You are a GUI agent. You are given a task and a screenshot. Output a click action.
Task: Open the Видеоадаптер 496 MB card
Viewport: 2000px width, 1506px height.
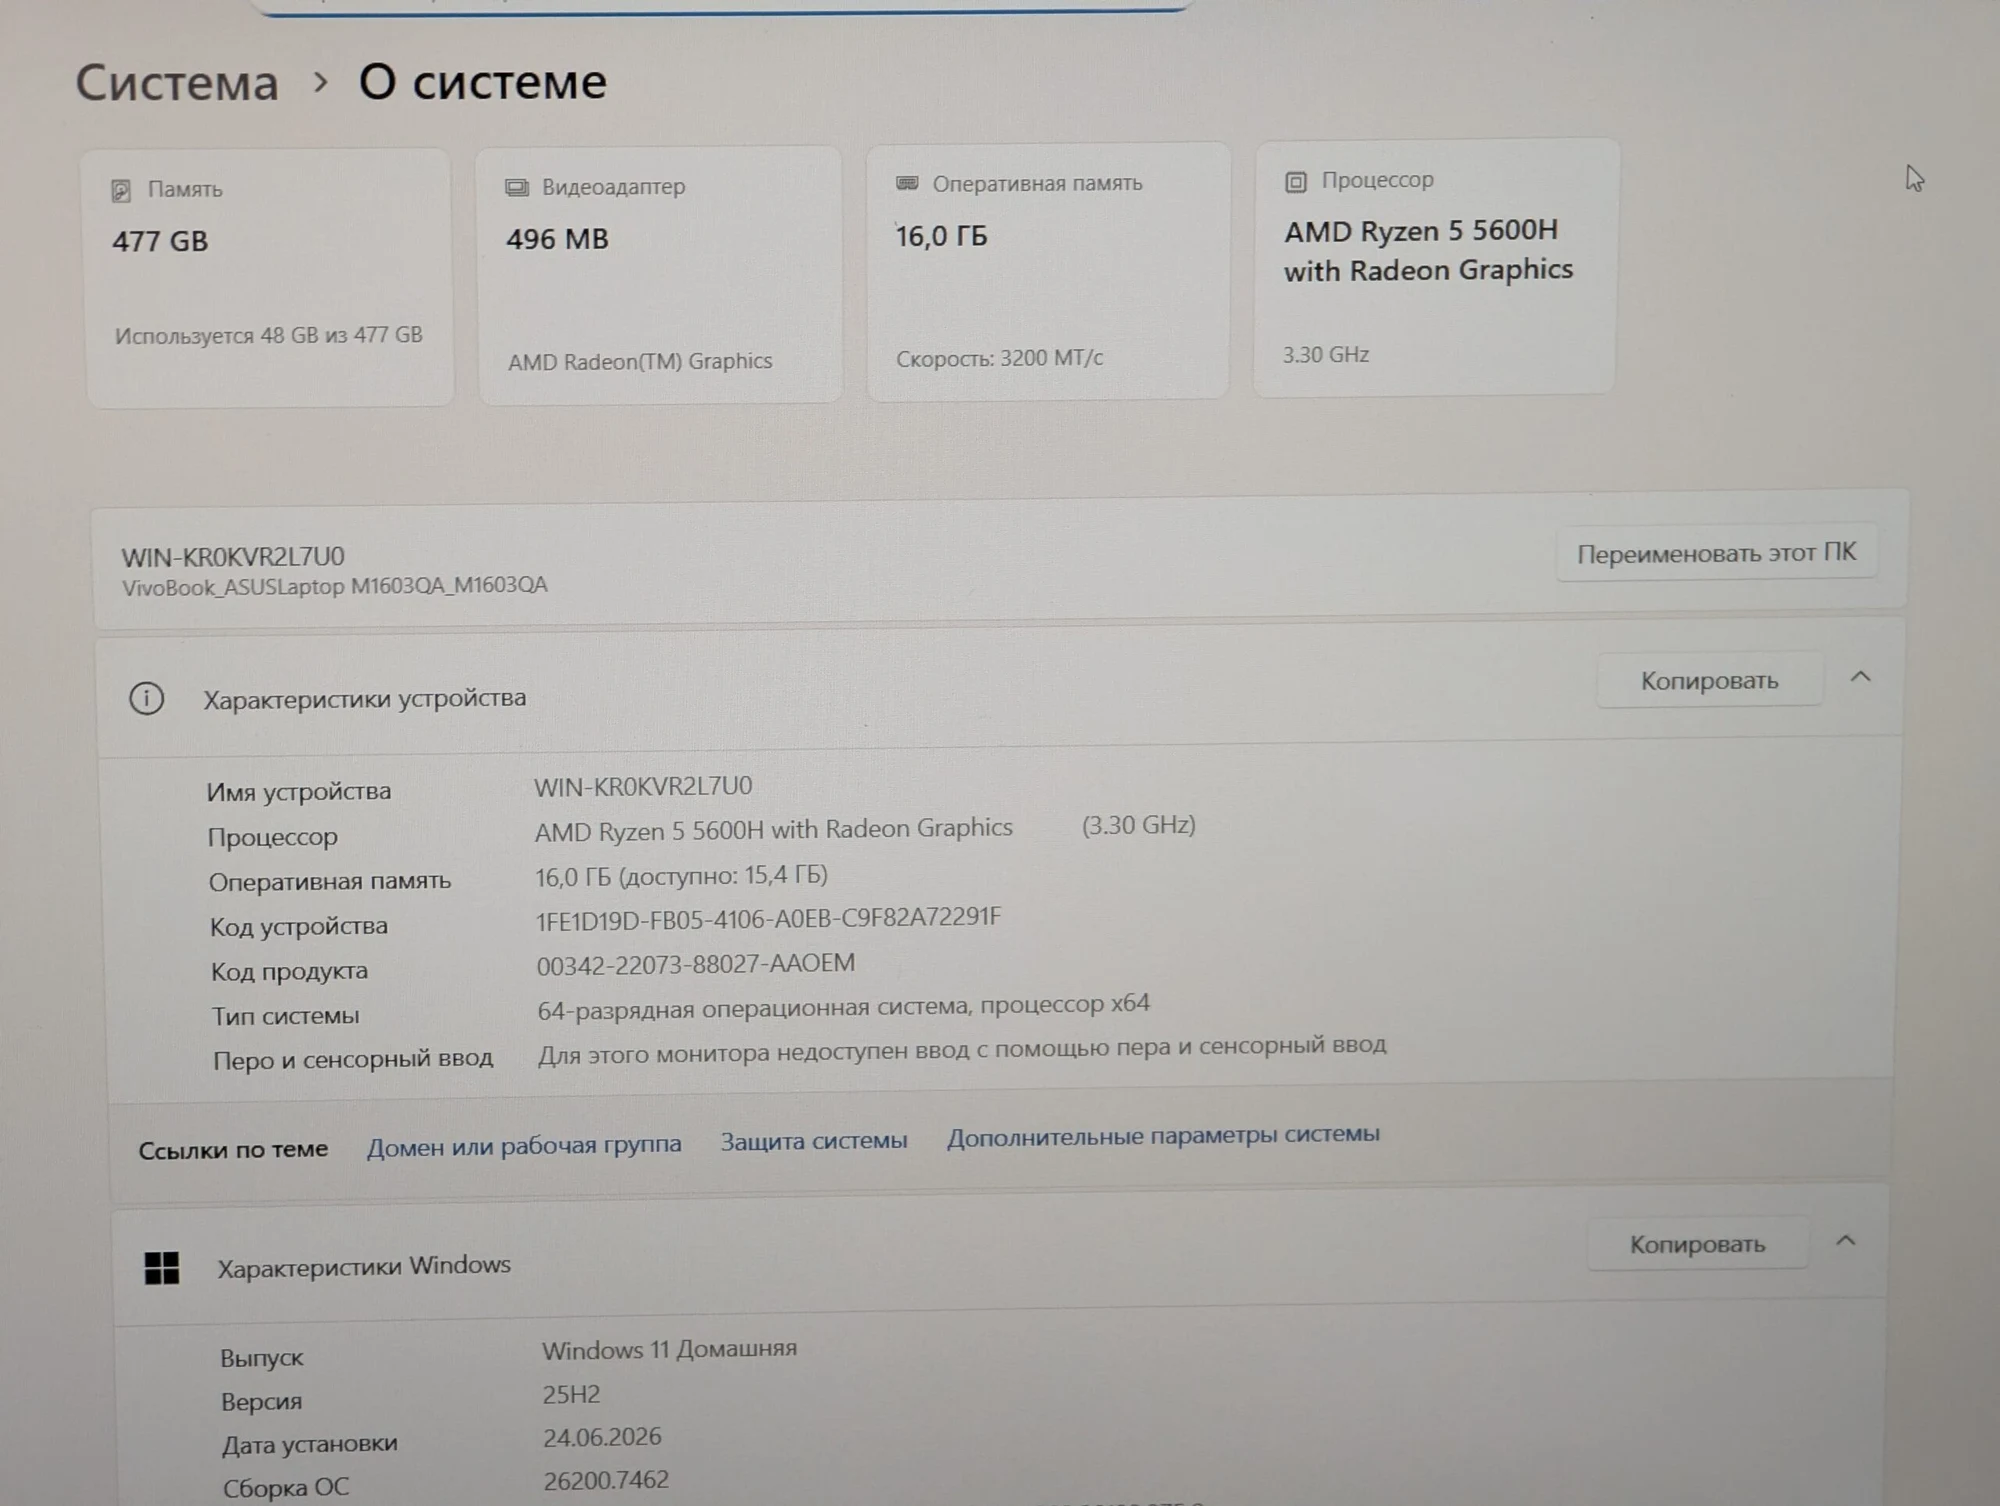pyautogui.click(x=660, y=275)
